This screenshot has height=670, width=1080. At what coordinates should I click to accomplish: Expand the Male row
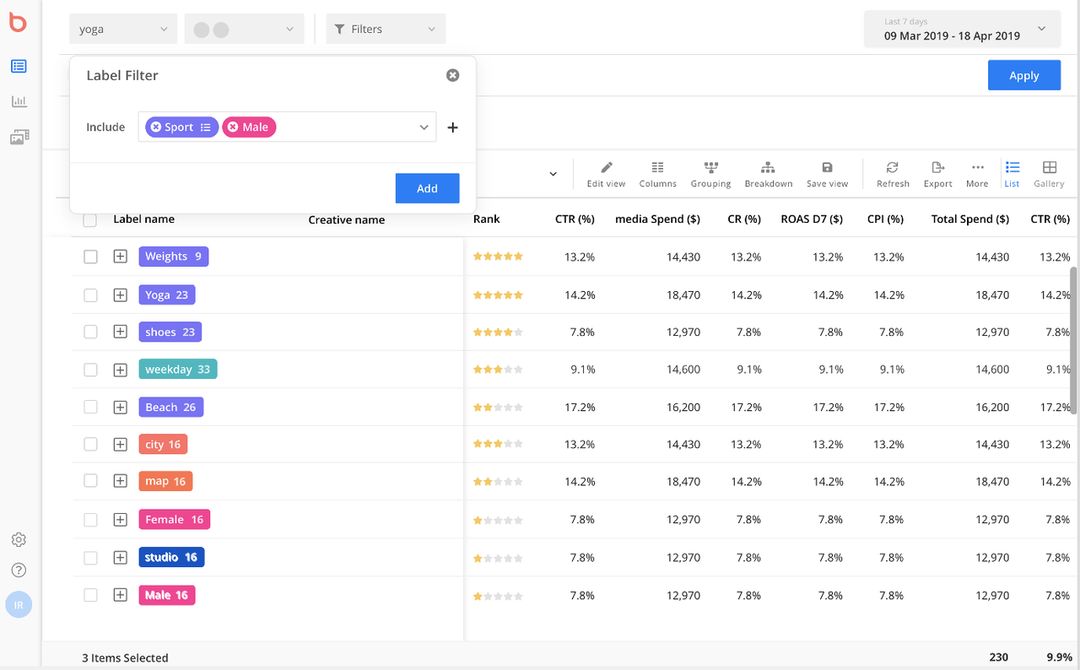[121, 595]
